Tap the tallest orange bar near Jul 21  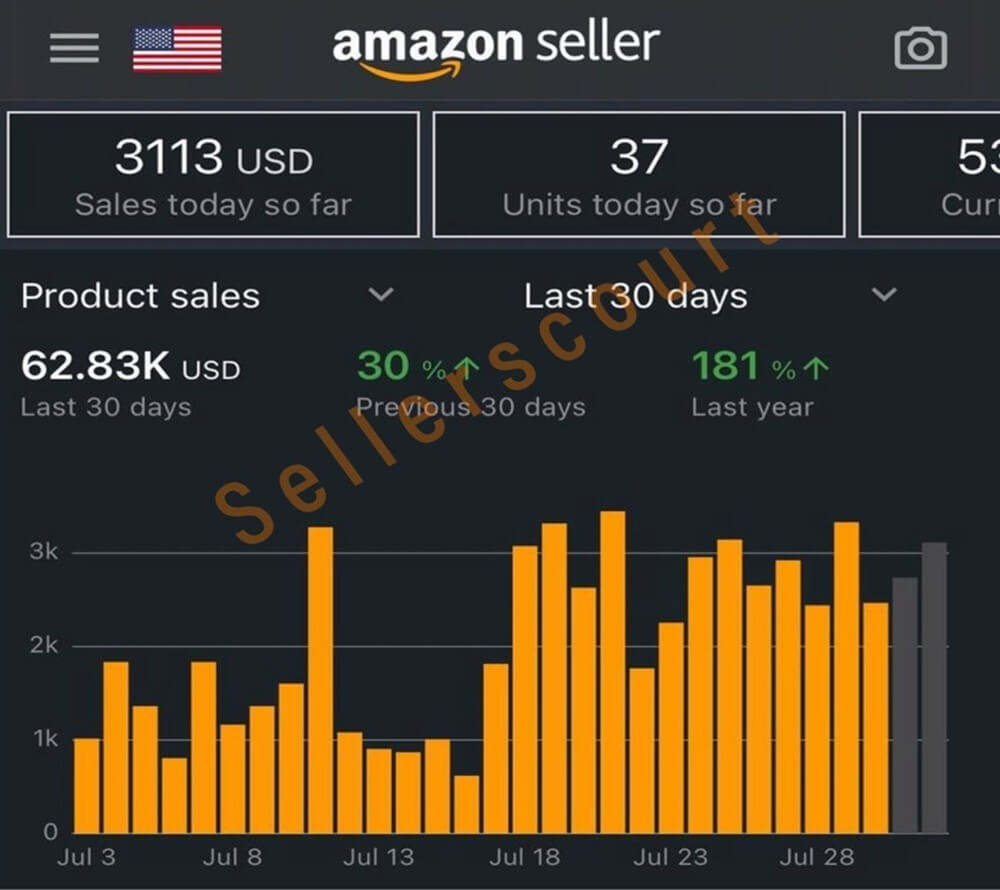612,670
